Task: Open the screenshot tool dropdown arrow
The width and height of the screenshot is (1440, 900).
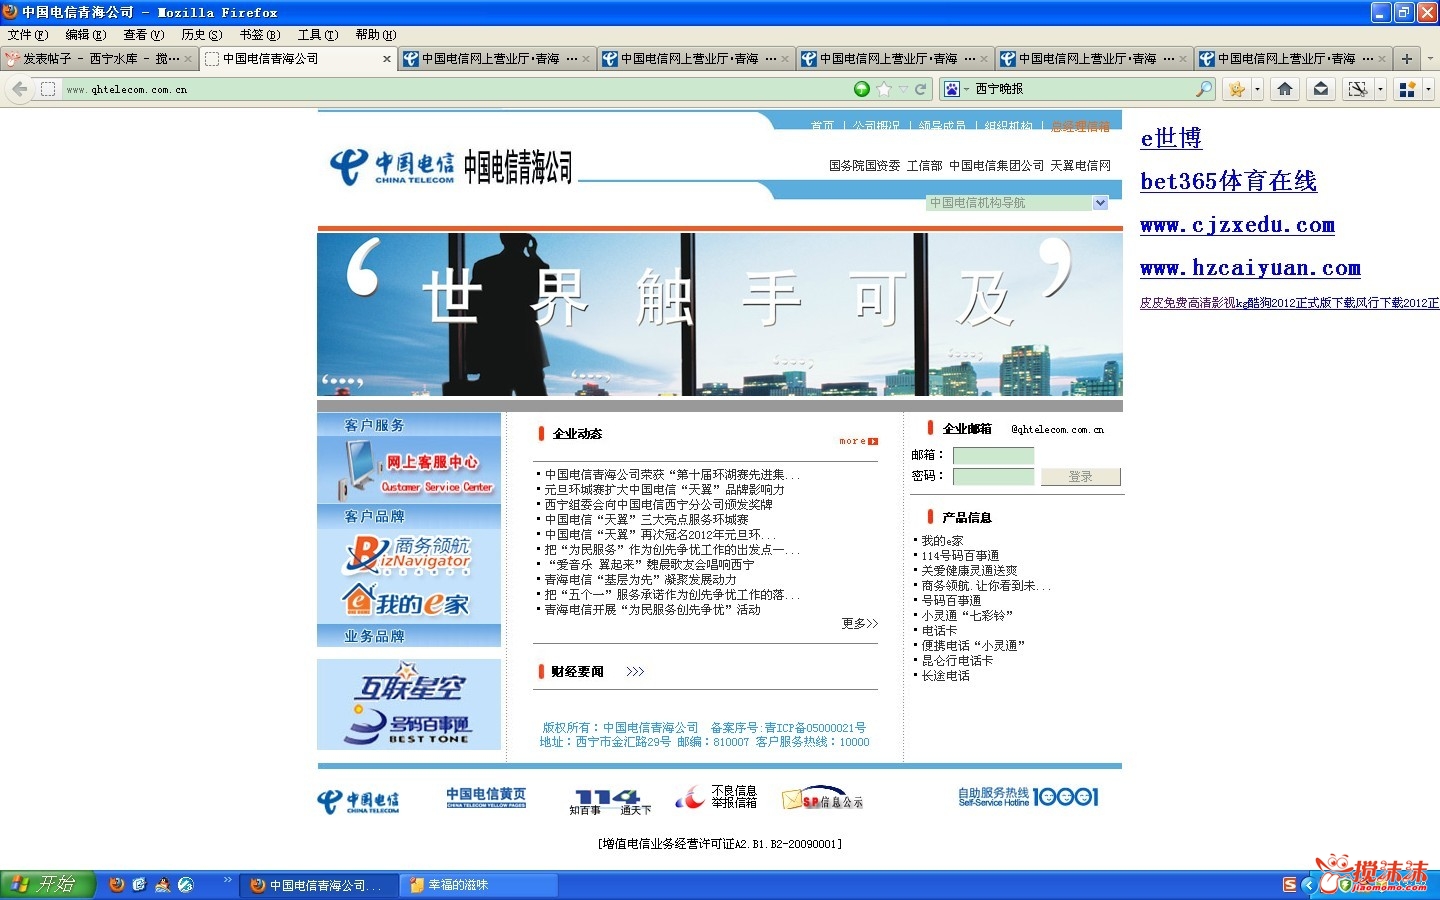Action: point(1380,89)
